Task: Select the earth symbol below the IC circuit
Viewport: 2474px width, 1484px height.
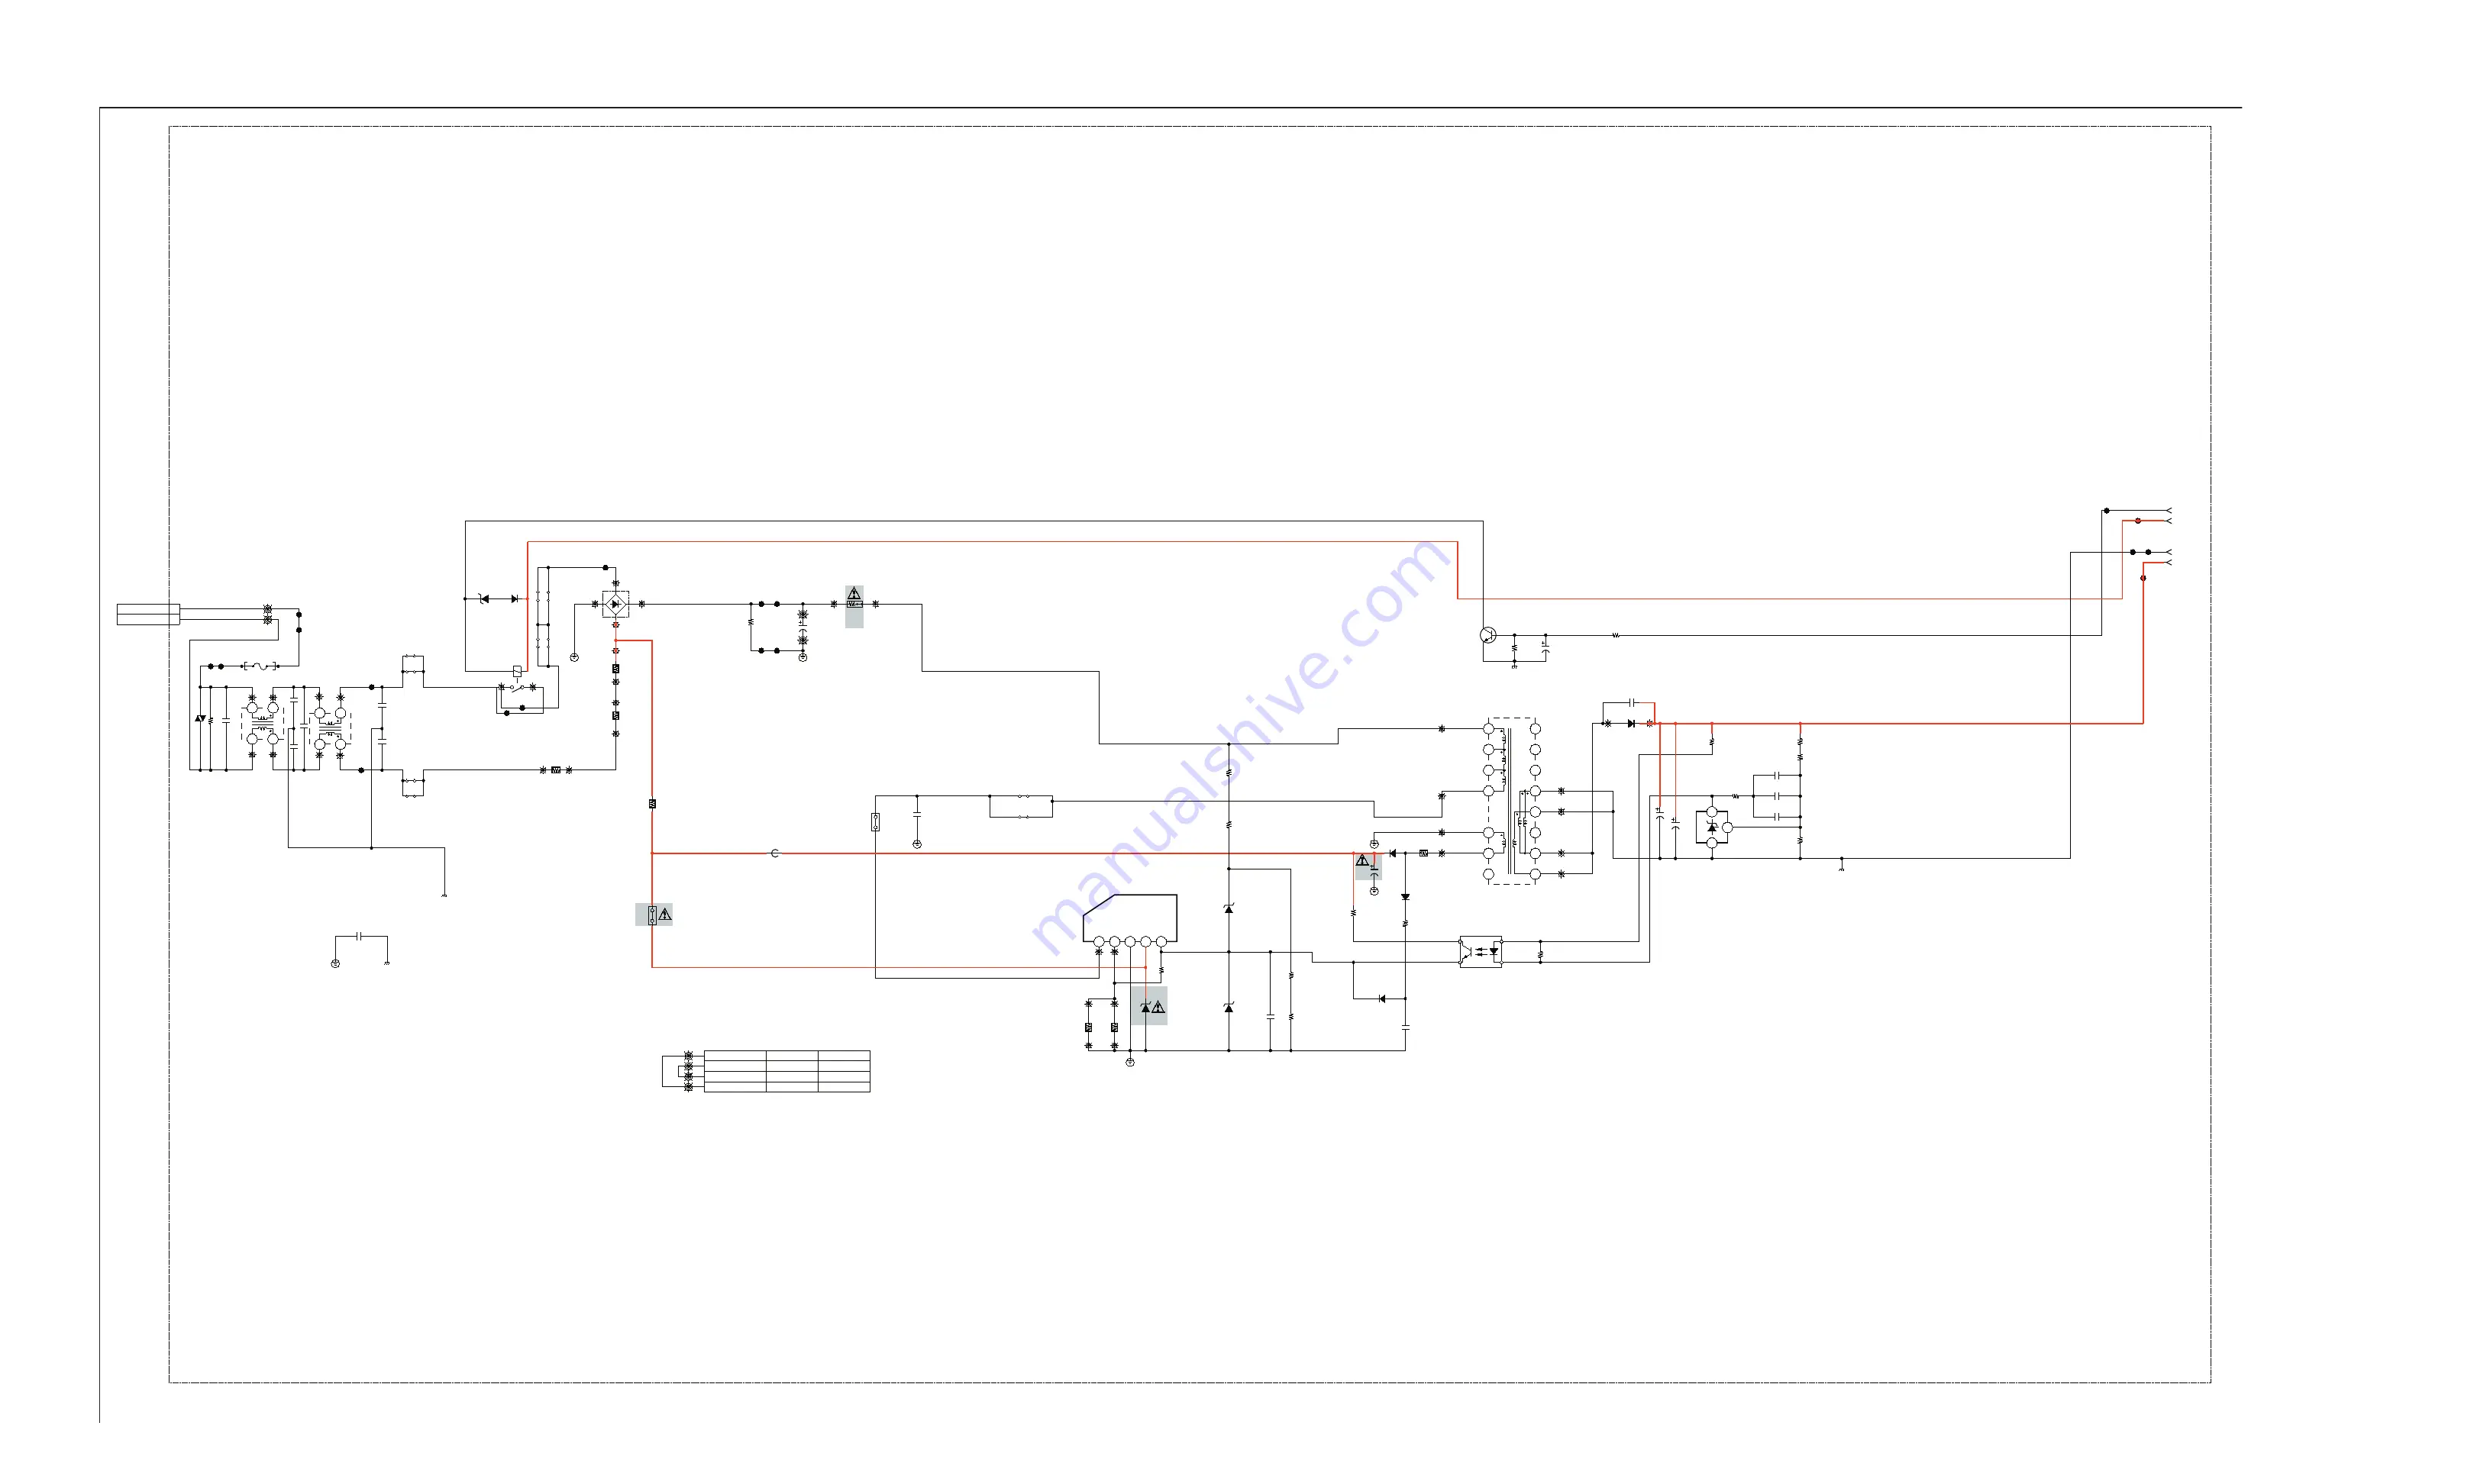Action: (1130, 1062)
